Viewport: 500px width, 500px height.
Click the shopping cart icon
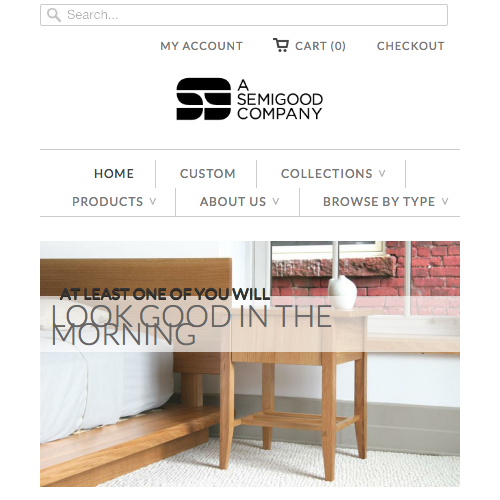pyautogui.click(x=281, y=45)
